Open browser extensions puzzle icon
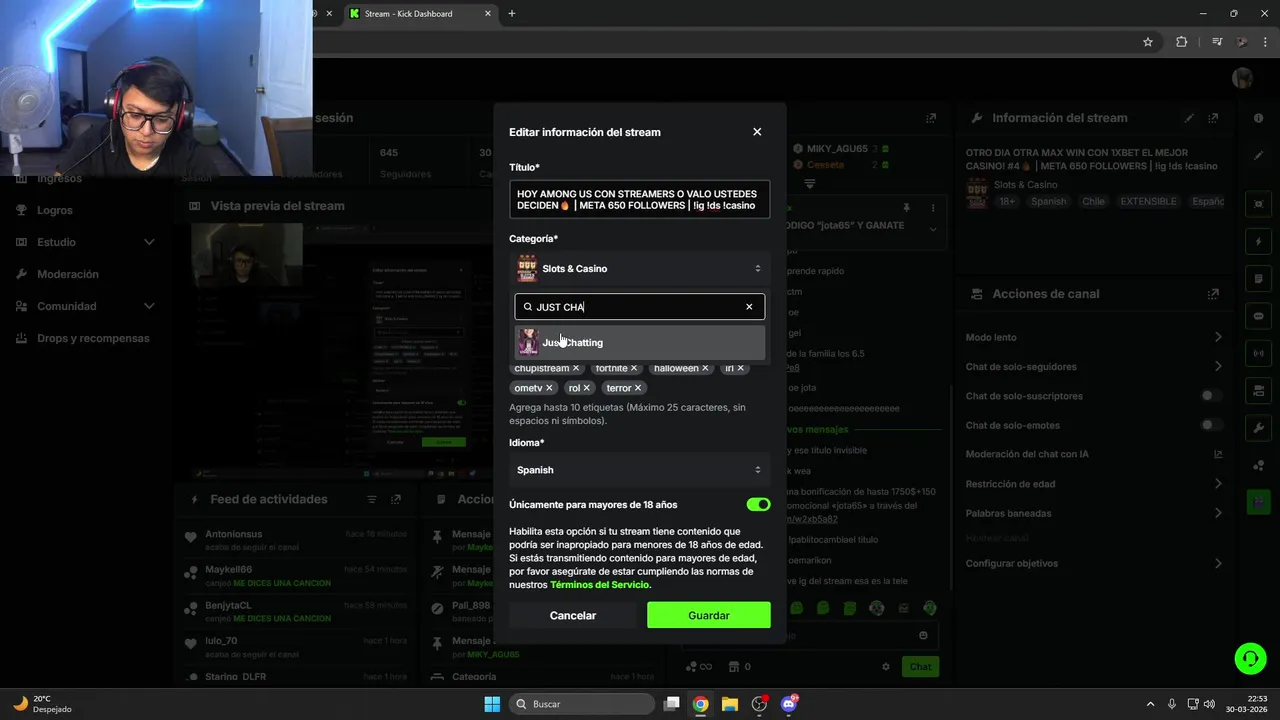This screenshot has width=1280, height=720. 1182,42
